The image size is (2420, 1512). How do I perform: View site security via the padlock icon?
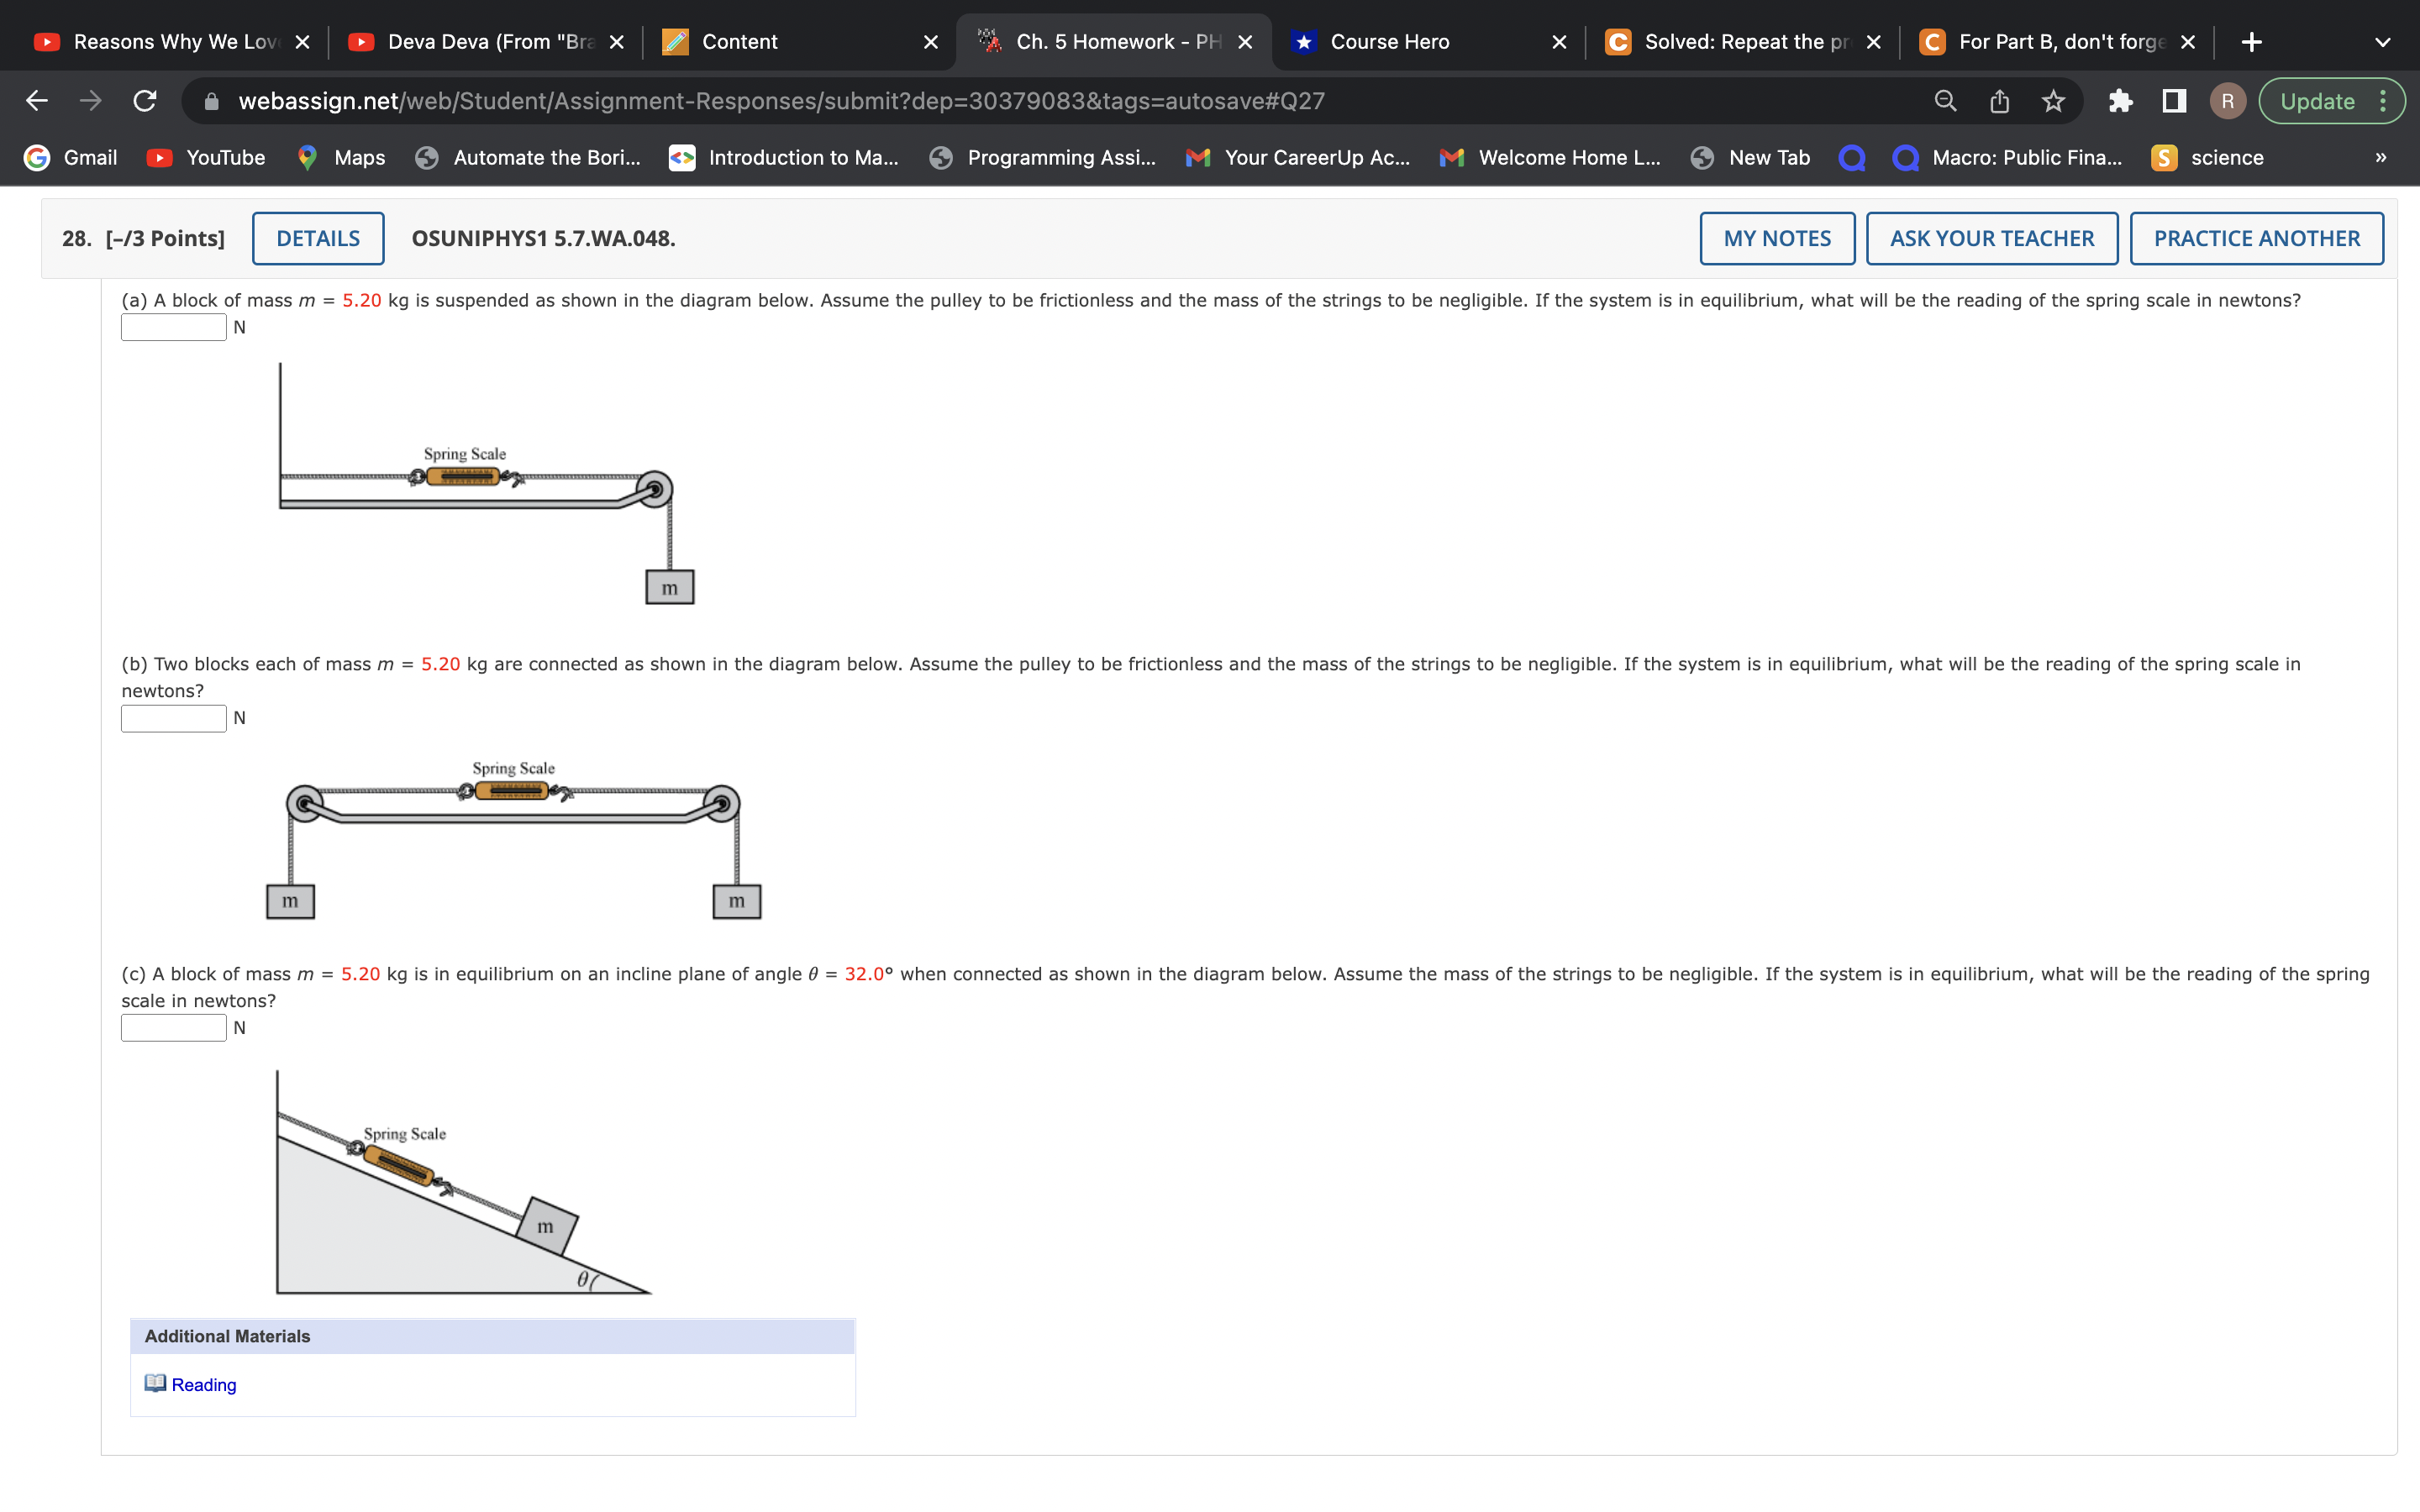pos(209,100)
